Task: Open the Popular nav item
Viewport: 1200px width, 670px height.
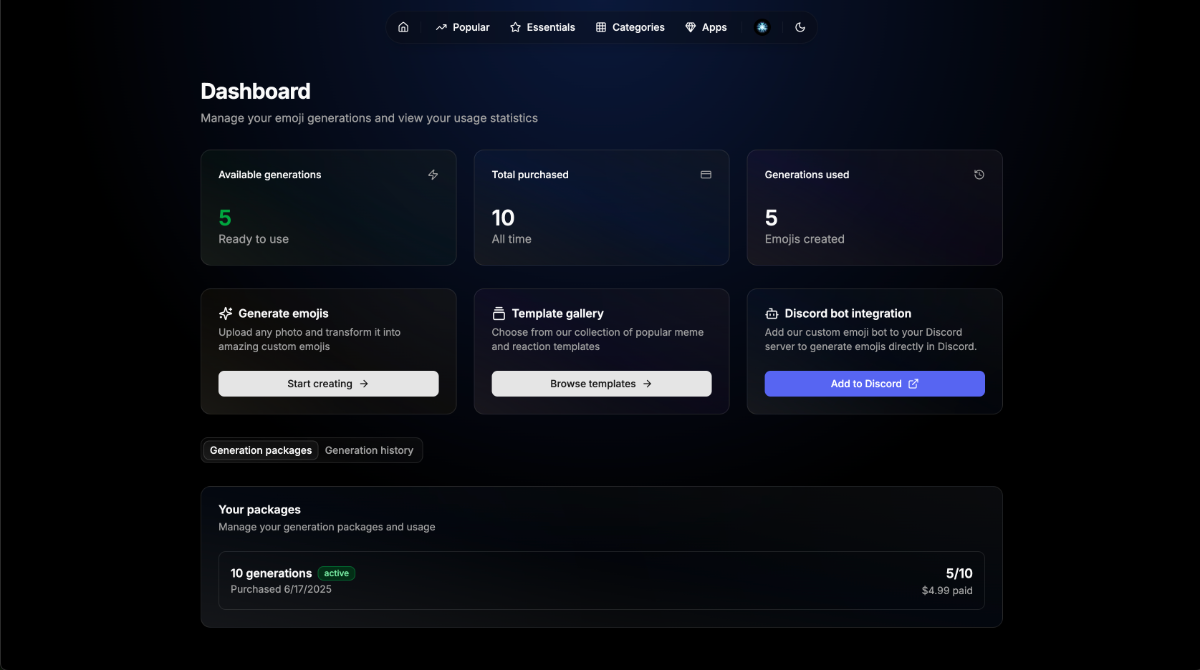Action: click(462, 27)
